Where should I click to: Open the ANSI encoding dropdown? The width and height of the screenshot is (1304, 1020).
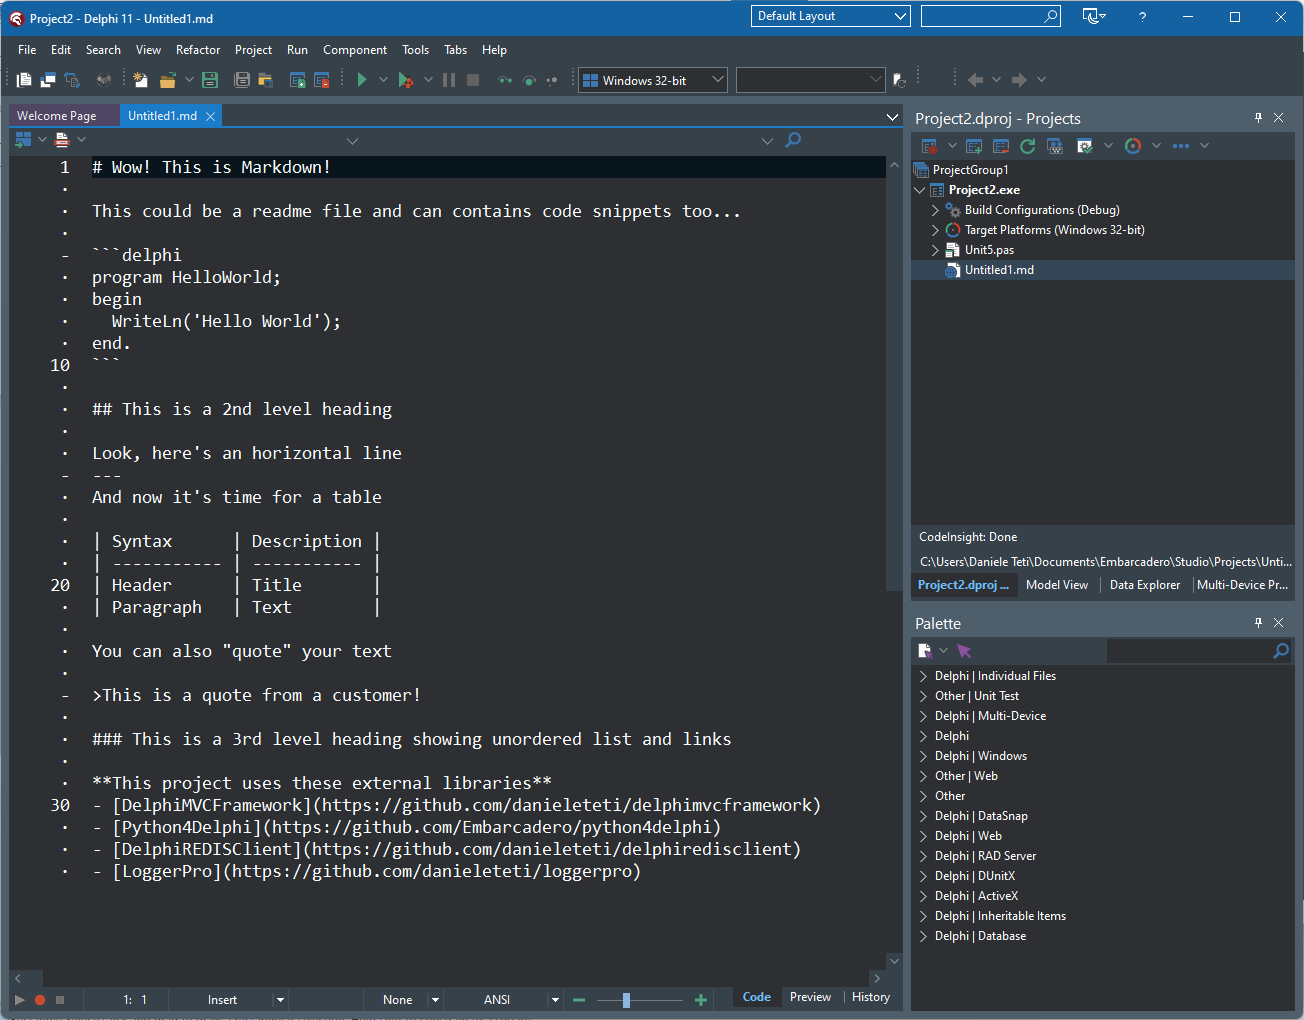555,1000
